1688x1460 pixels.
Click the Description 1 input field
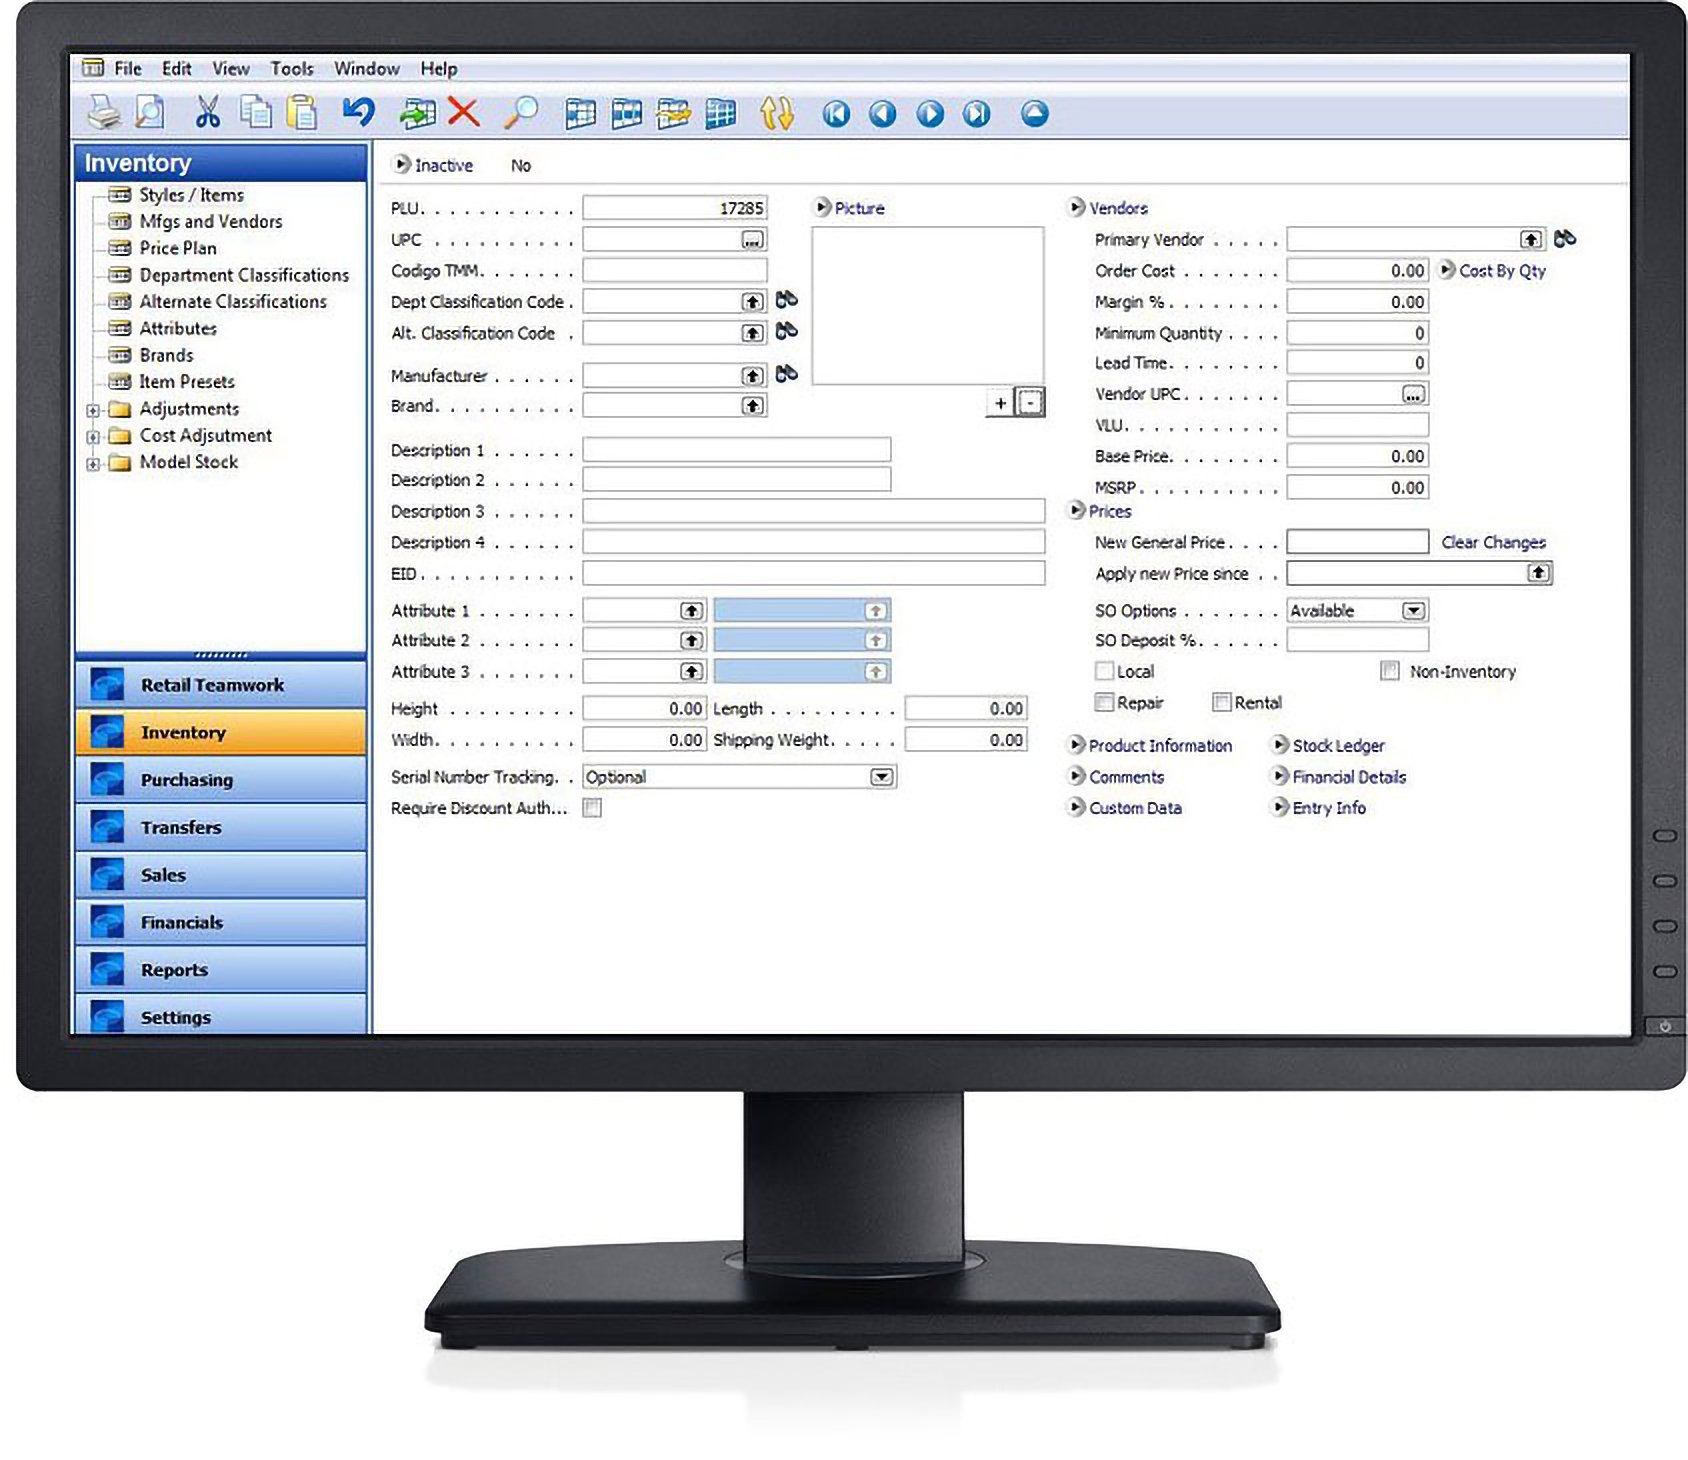coord(736,450)
